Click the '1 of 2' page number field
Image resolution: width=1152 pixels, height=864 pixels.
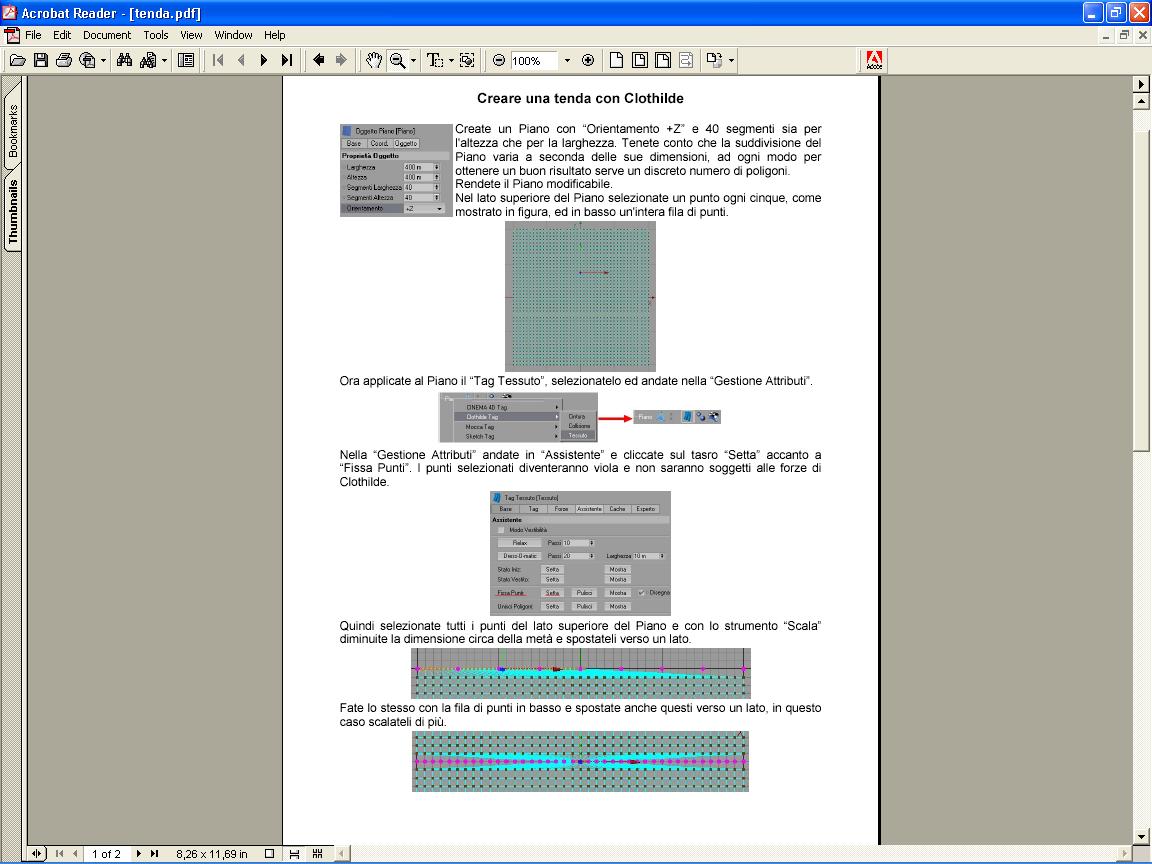pyautogui.click(x=107, y=854)
